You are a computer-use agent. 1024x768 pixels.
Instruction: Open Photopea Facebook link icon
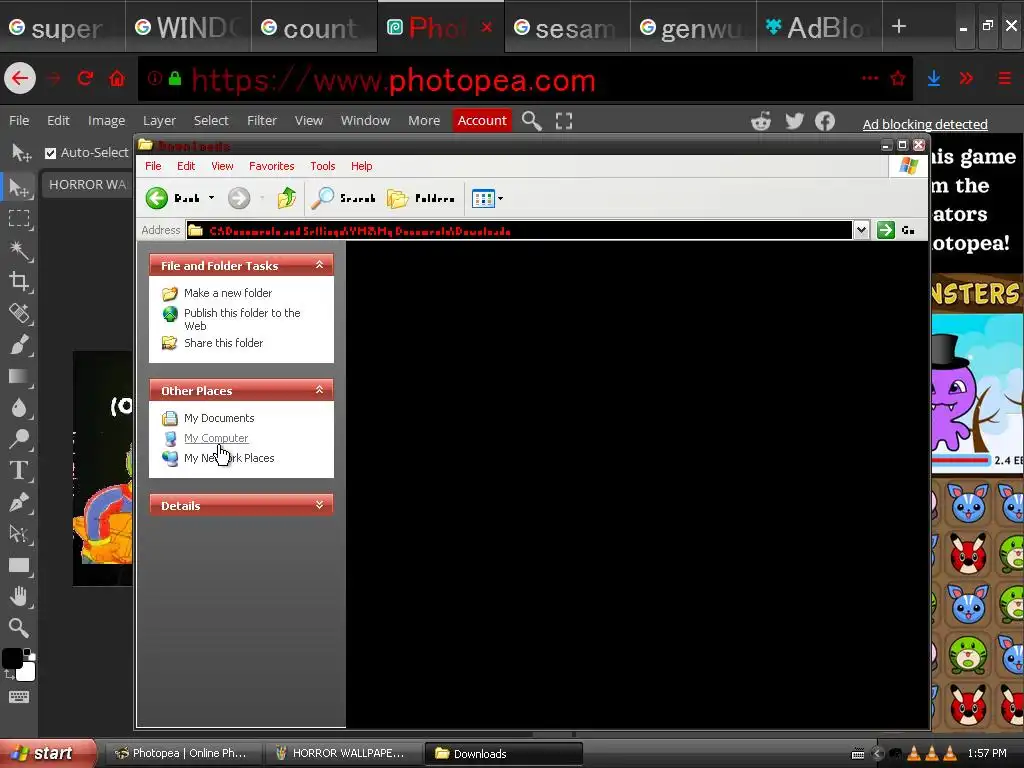click(x=825, y=121)
